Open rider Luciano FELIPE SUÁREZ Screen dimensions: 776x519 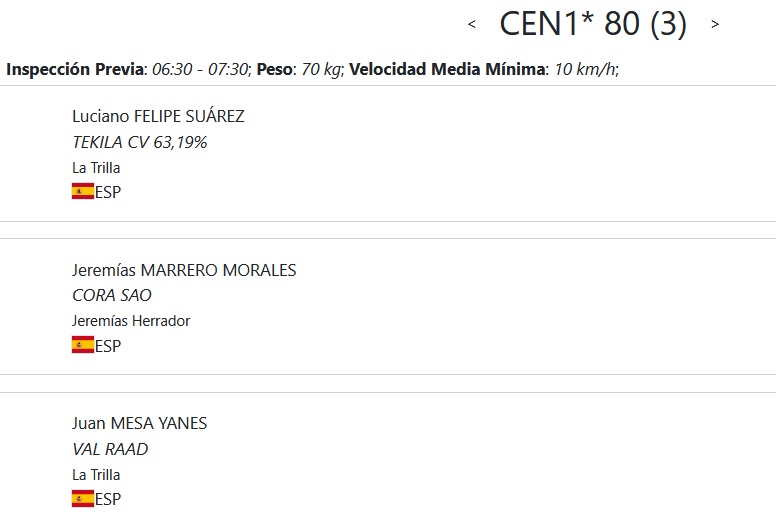(x=158, y=116)
